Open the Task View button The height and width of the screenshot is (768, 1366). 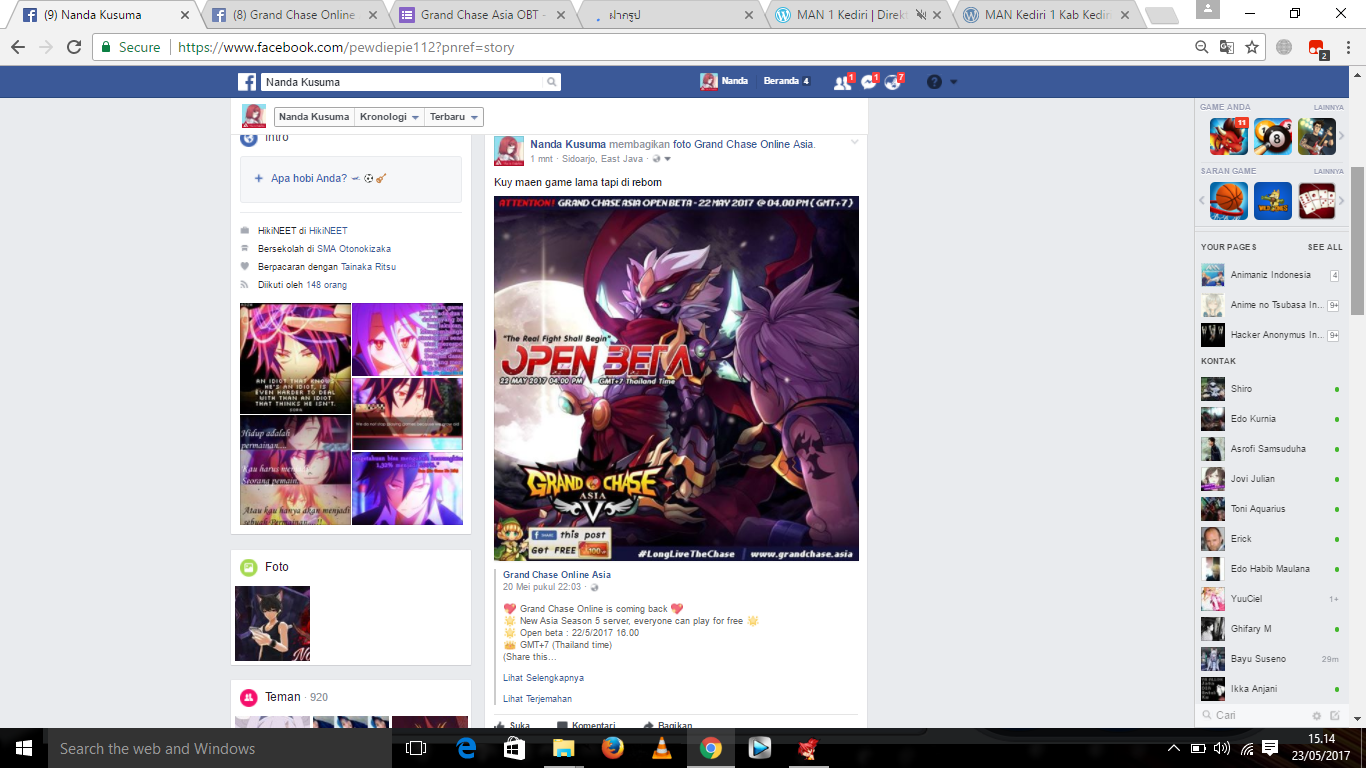[x=416, y=748]
